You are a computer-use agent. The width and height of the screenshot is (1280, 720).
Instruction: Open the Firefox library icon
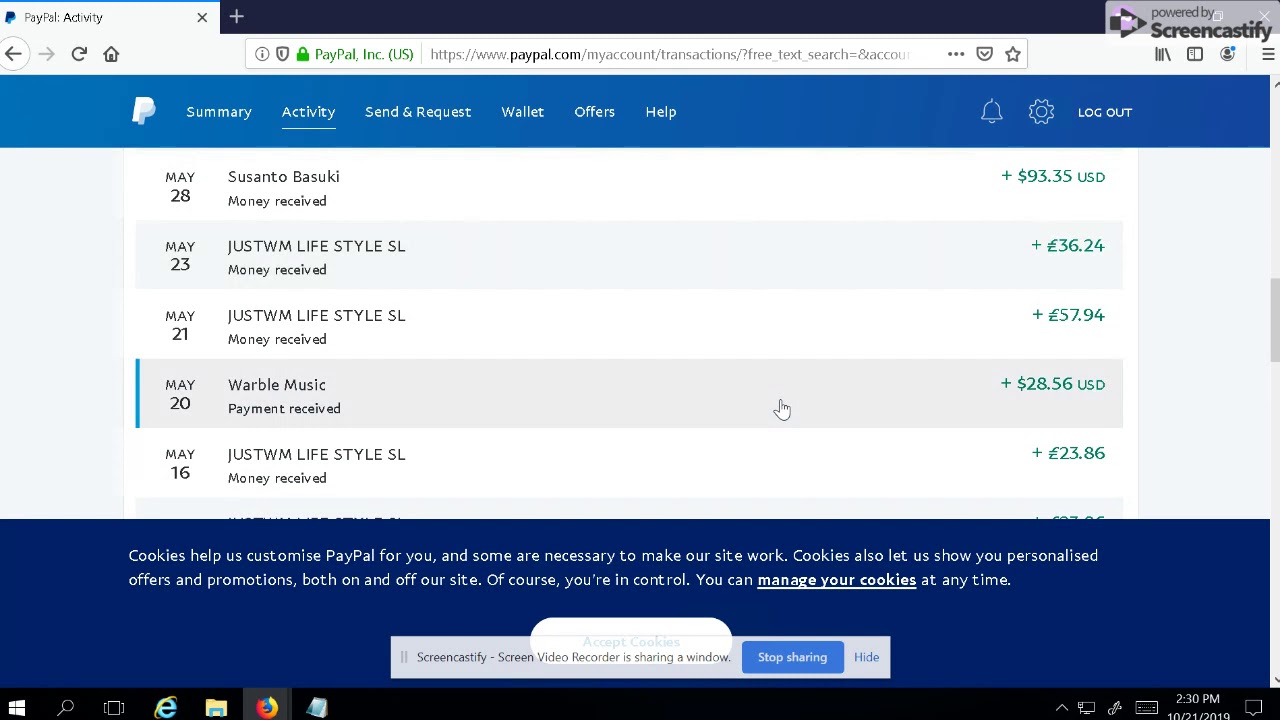(1163, 54)
